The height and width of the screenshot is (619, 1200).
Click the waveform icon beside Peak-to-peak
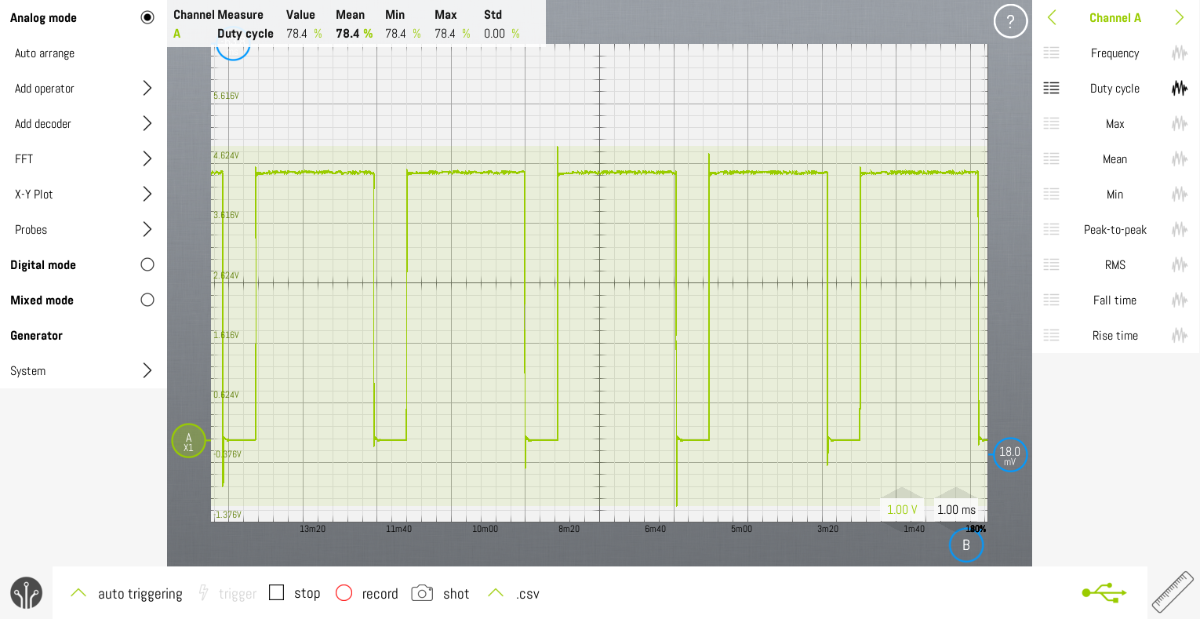(1180, 229)
